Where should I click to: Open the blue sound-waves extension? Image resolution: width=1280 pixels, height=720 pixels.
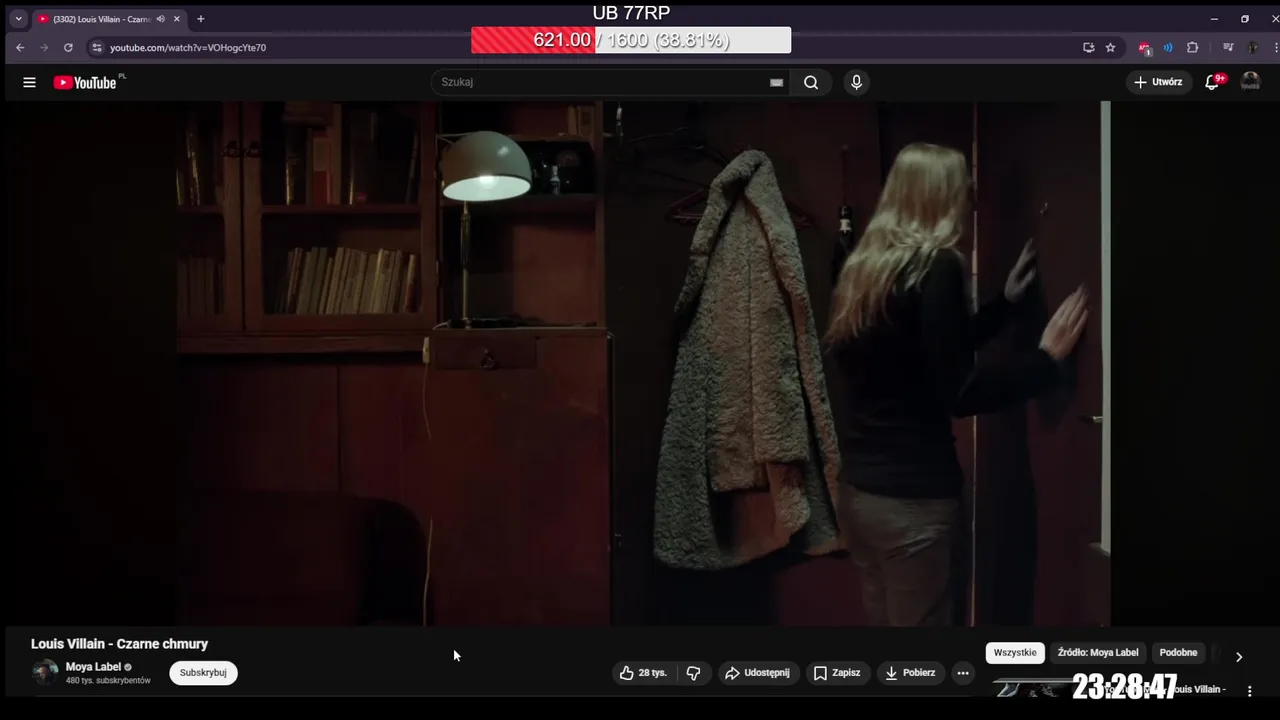click(1168, 47)
